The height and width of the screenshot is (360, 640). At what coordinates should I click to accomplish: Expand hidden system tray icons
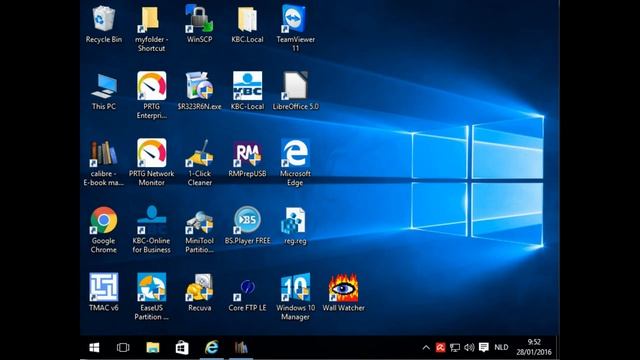[426, 347]
